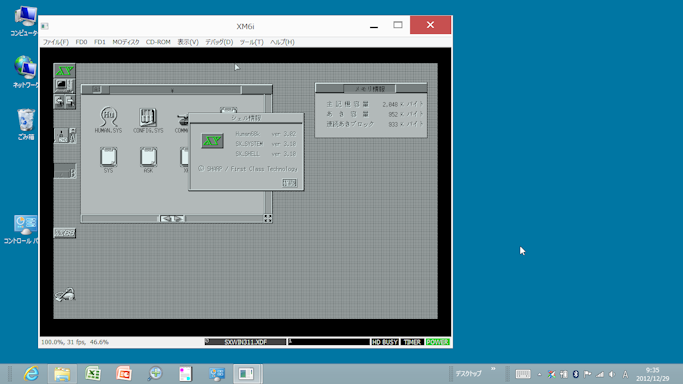Open the ファイル(F) menu

point(56,42)
